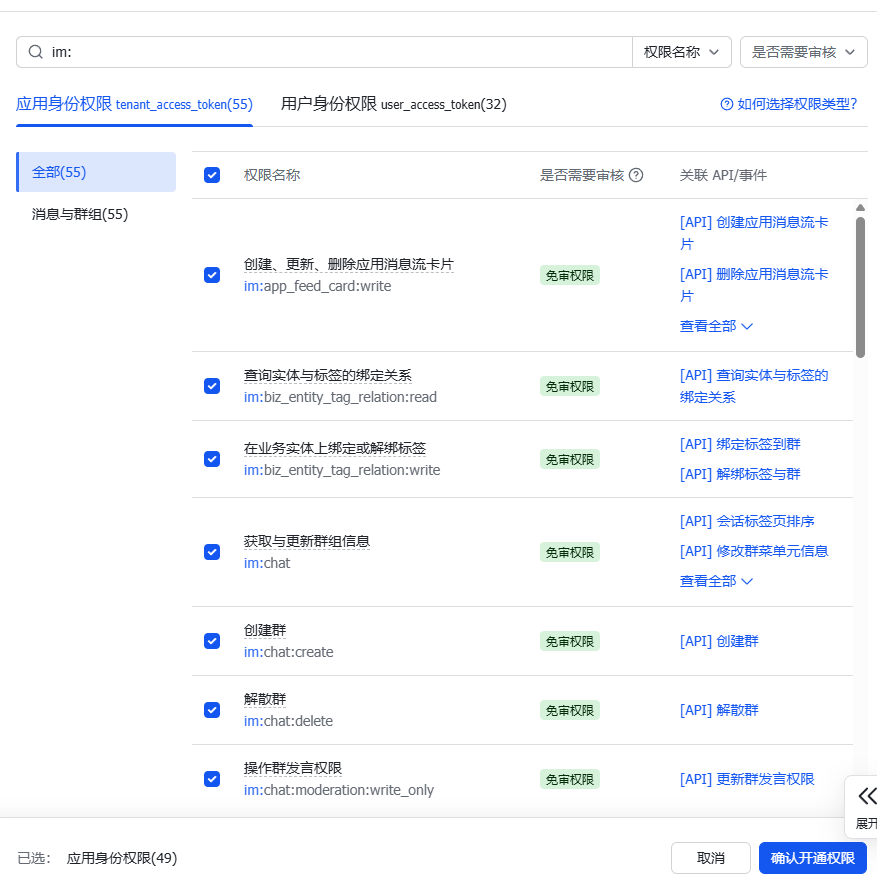Click the search magnifier icon

click(x=35, y=52)
